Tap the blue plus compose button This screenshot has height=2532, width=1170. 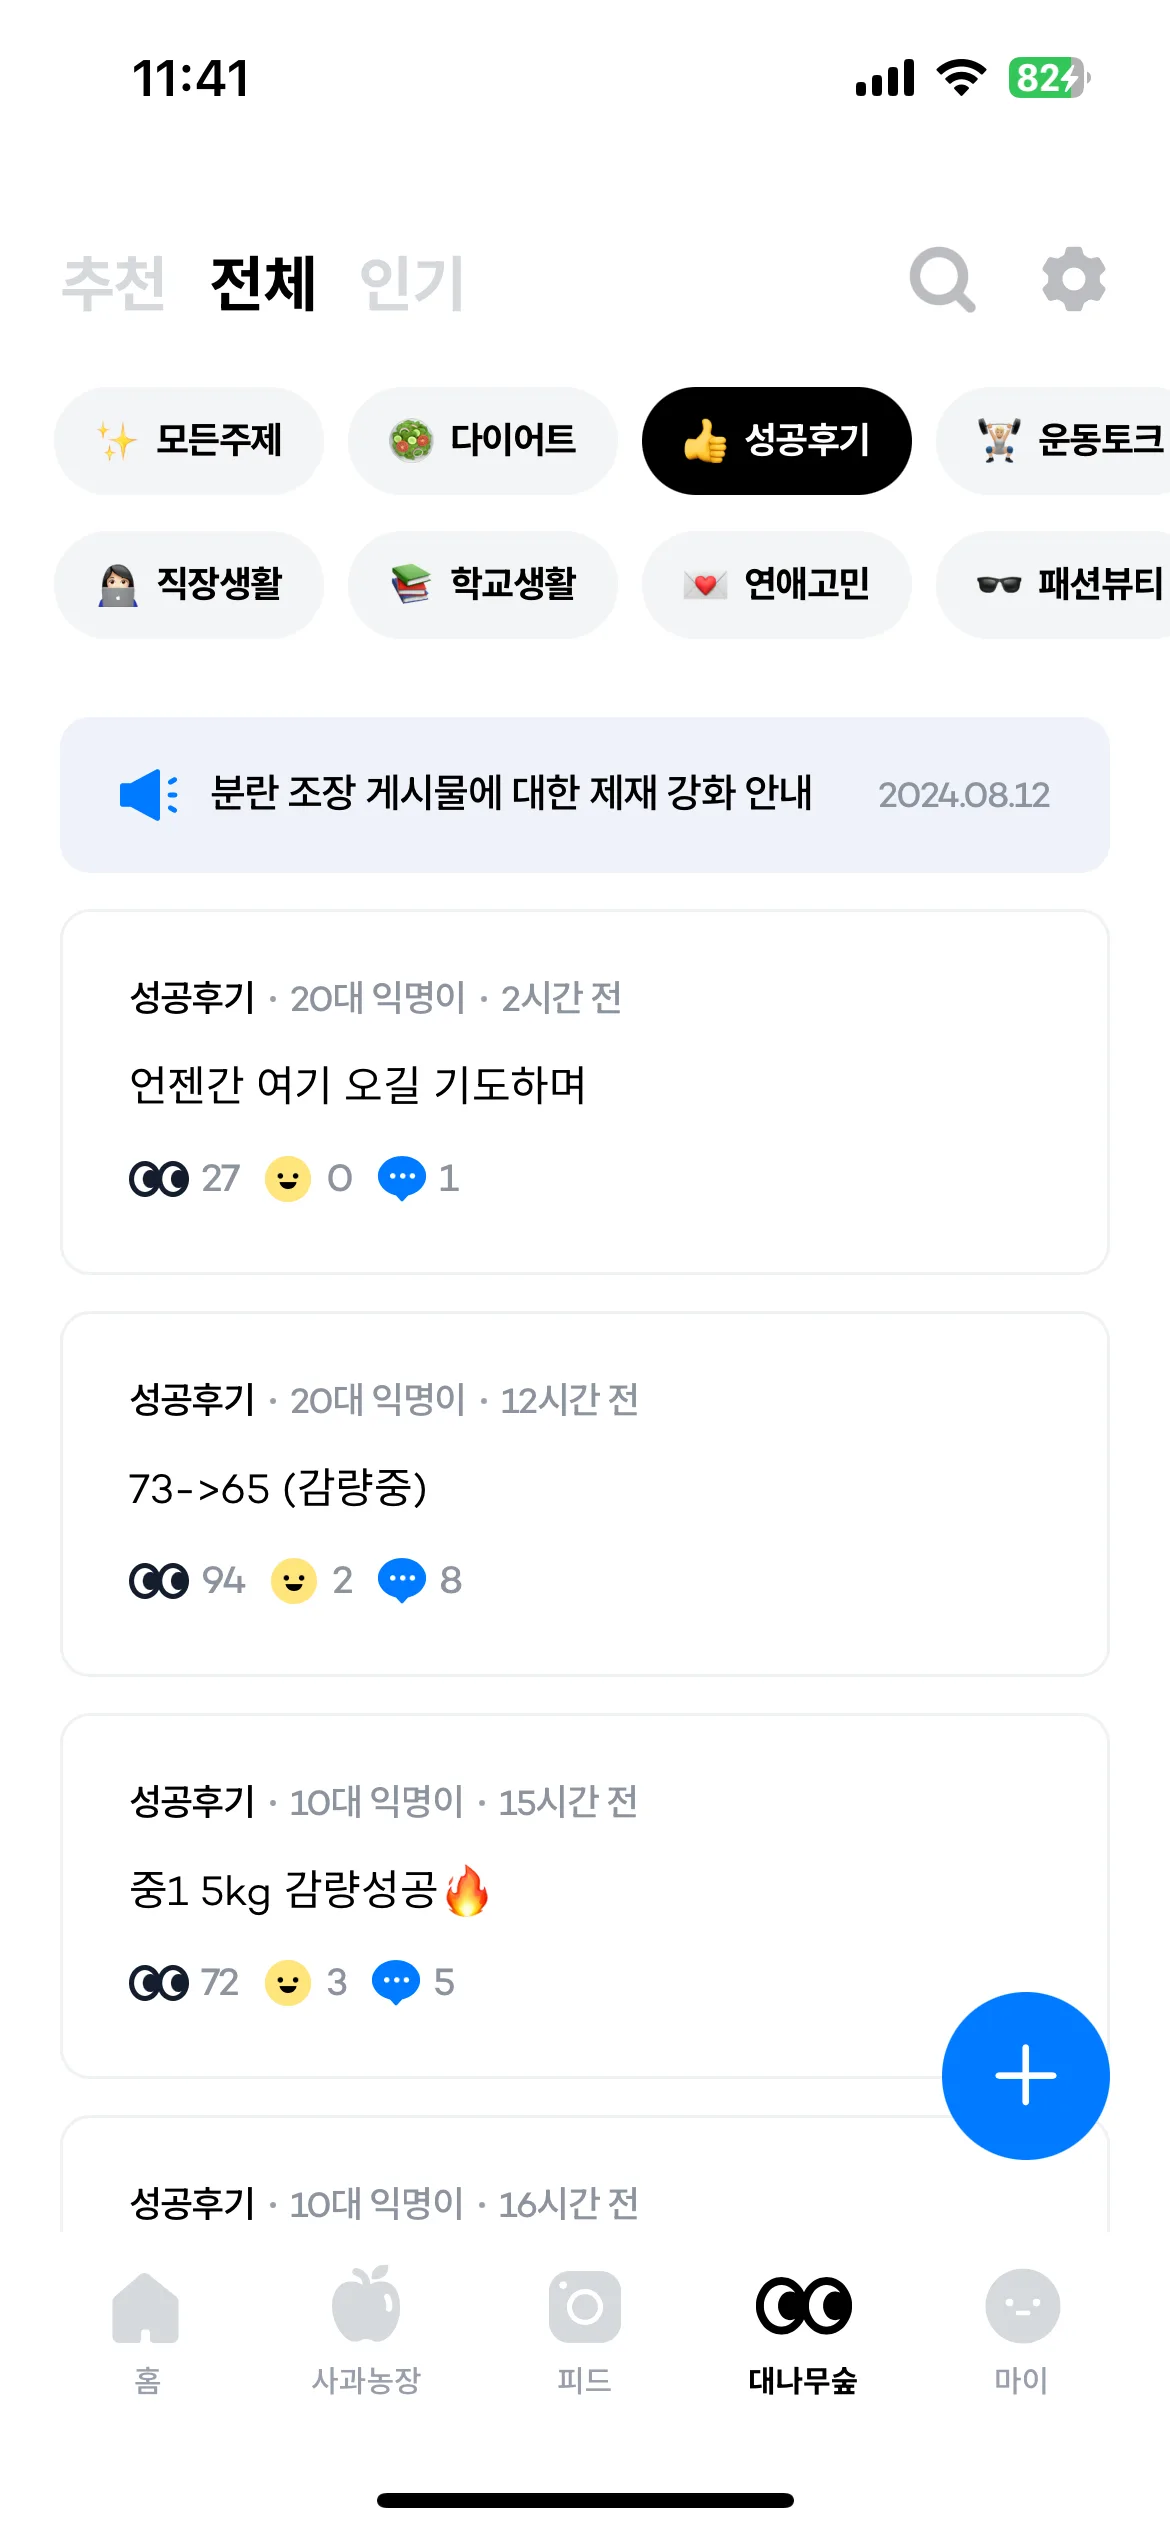pos(1025,2075)
